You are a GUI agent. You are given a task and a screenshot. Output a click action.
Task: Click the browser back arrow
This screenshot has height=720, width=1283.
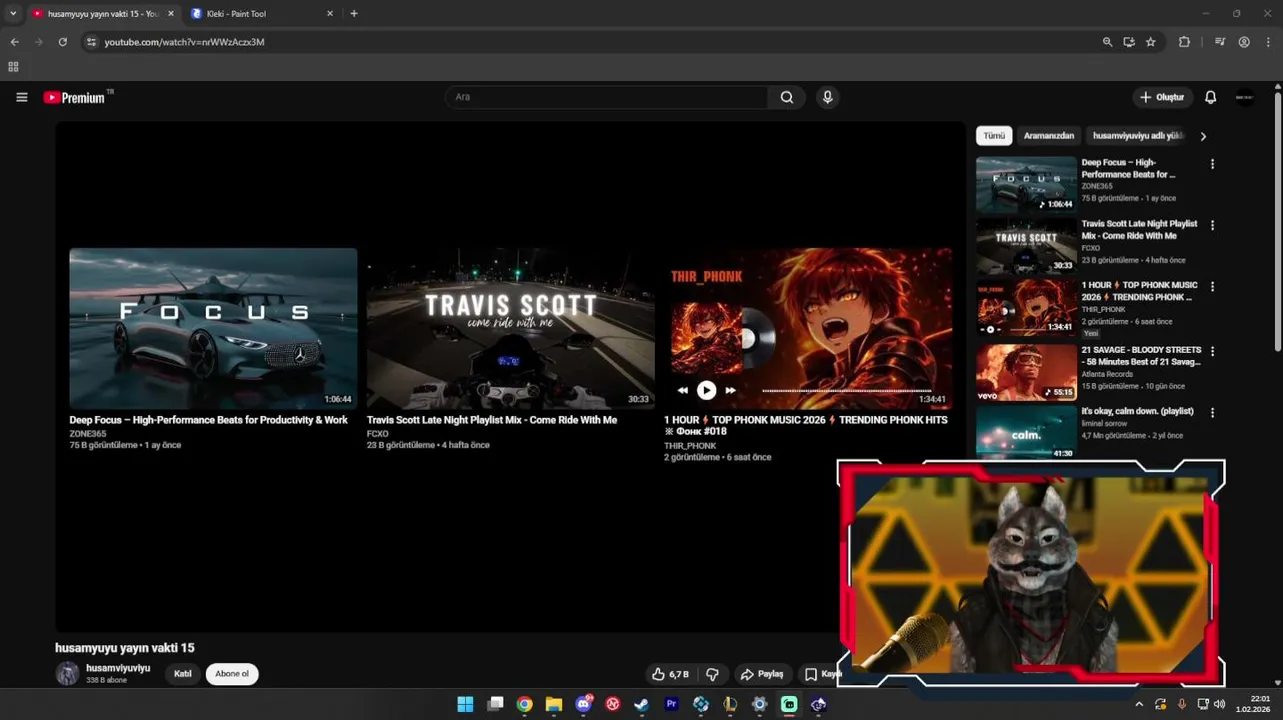coord(14,42)
